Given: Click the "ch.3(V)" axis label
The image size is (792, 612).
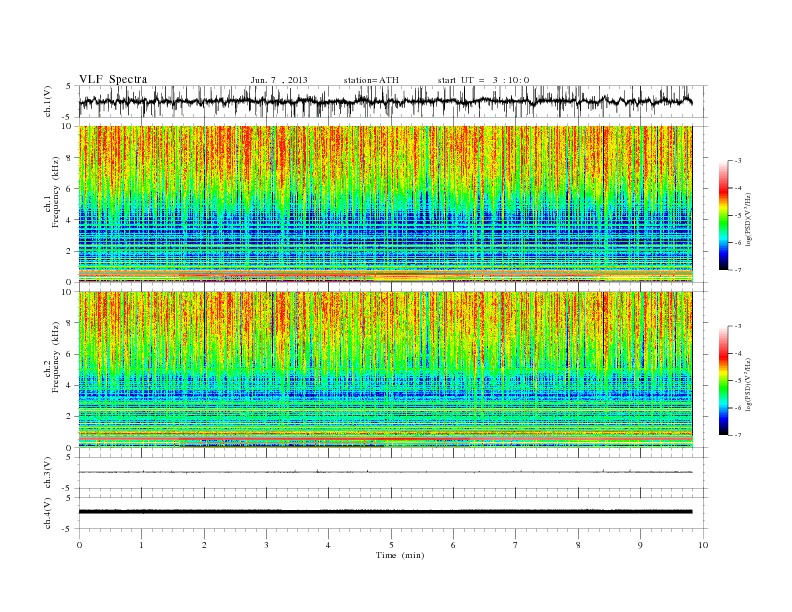Looking at the screenshot, I should click(x=48, y=473).
